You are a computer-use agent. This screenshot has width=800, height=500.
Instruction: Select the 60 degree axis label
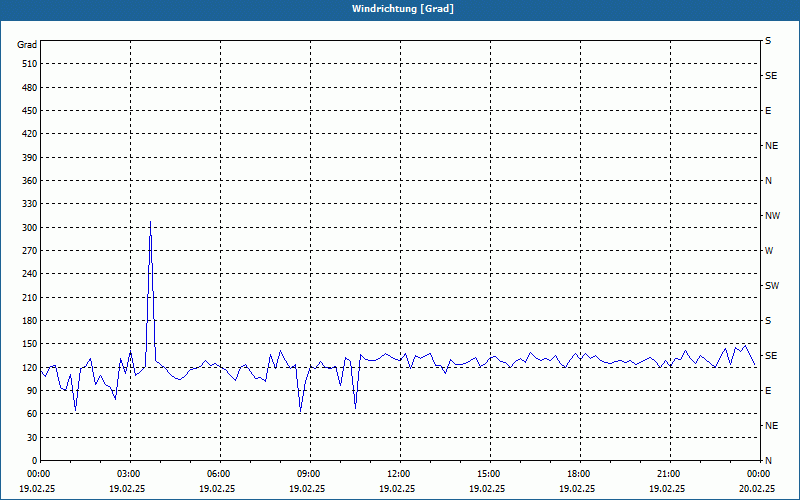(x=32, y=414)
